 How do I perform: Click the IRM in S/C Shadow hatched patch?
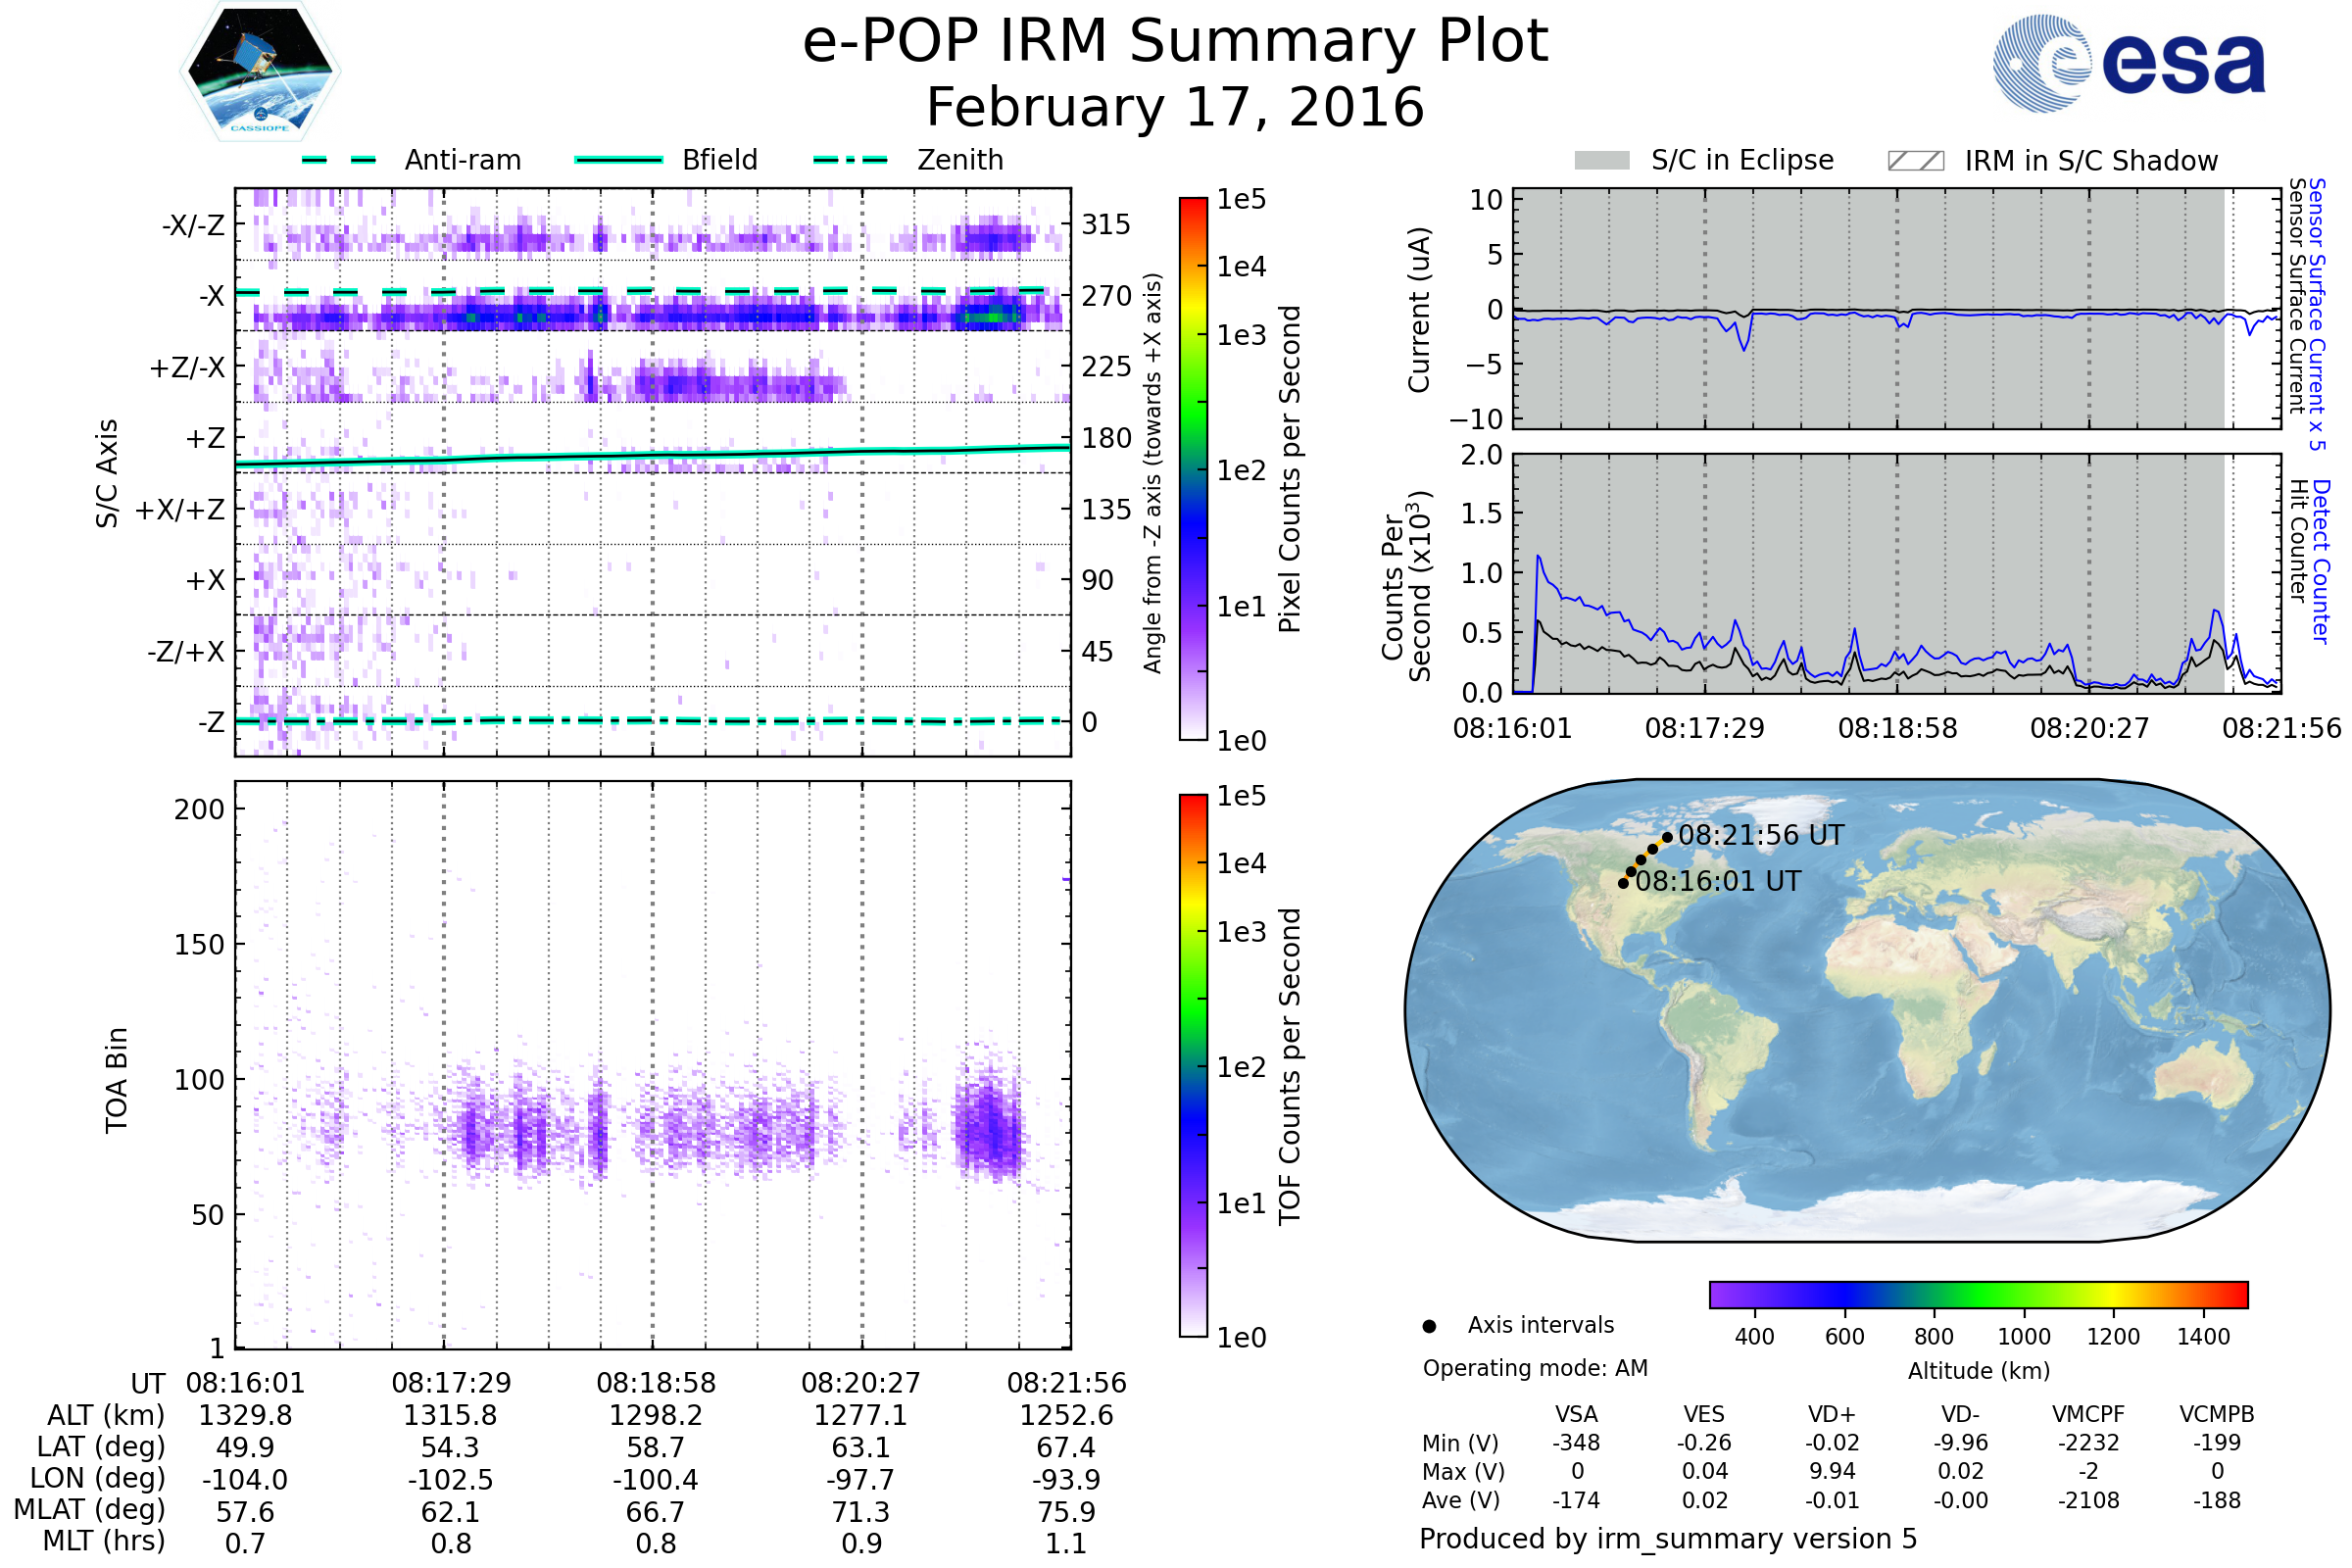point(1915,161)
